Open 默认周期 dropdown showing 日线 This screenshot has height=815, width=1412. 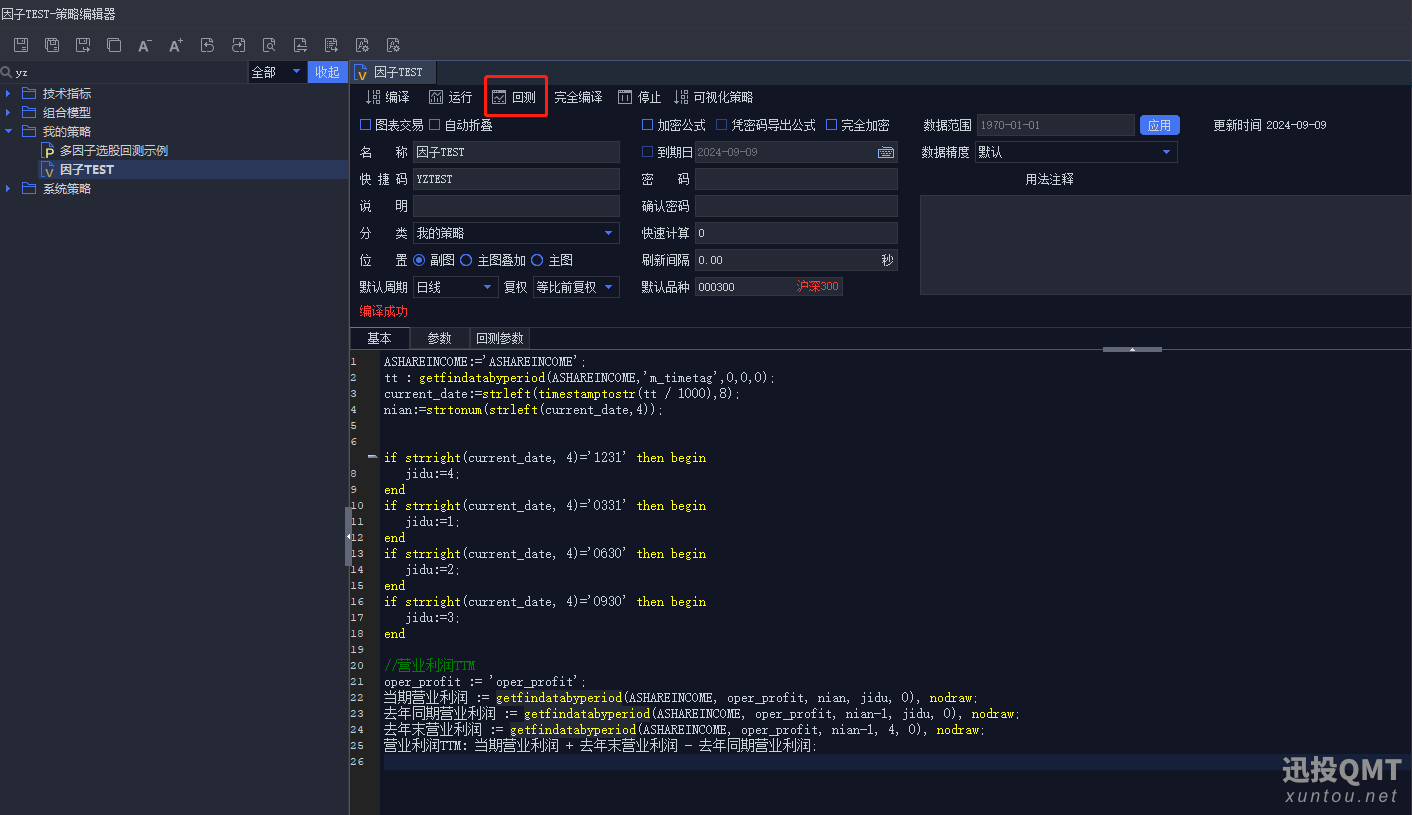point(455,287)
